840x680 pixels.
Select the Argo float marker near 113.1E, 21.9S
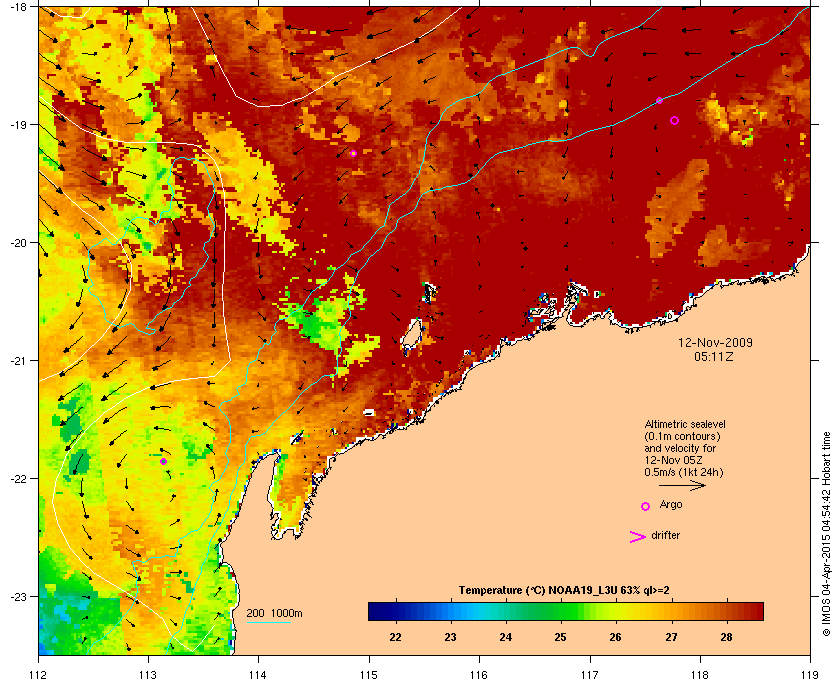[x=163, y=461]
